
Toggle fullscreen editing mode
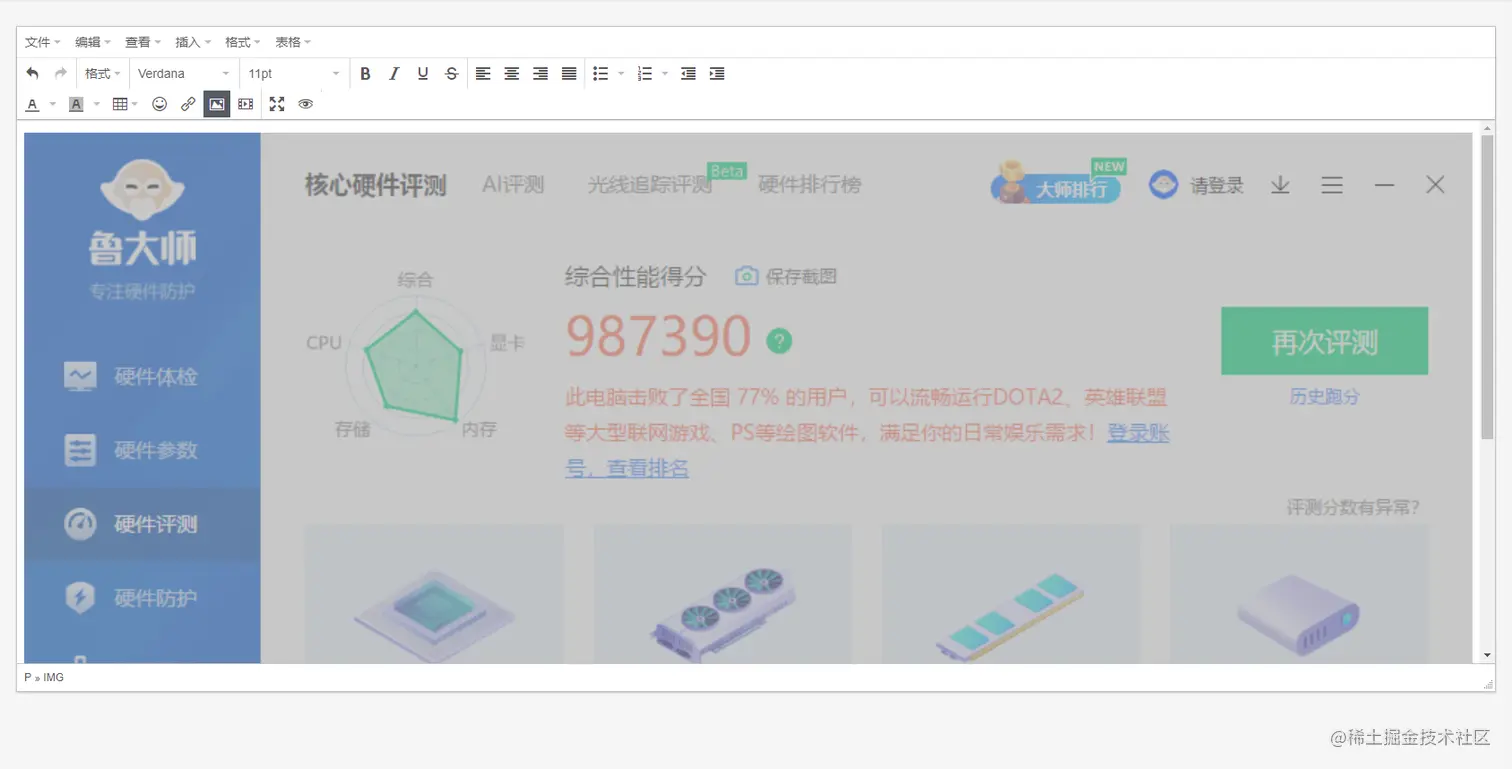(x=277, y=104)
